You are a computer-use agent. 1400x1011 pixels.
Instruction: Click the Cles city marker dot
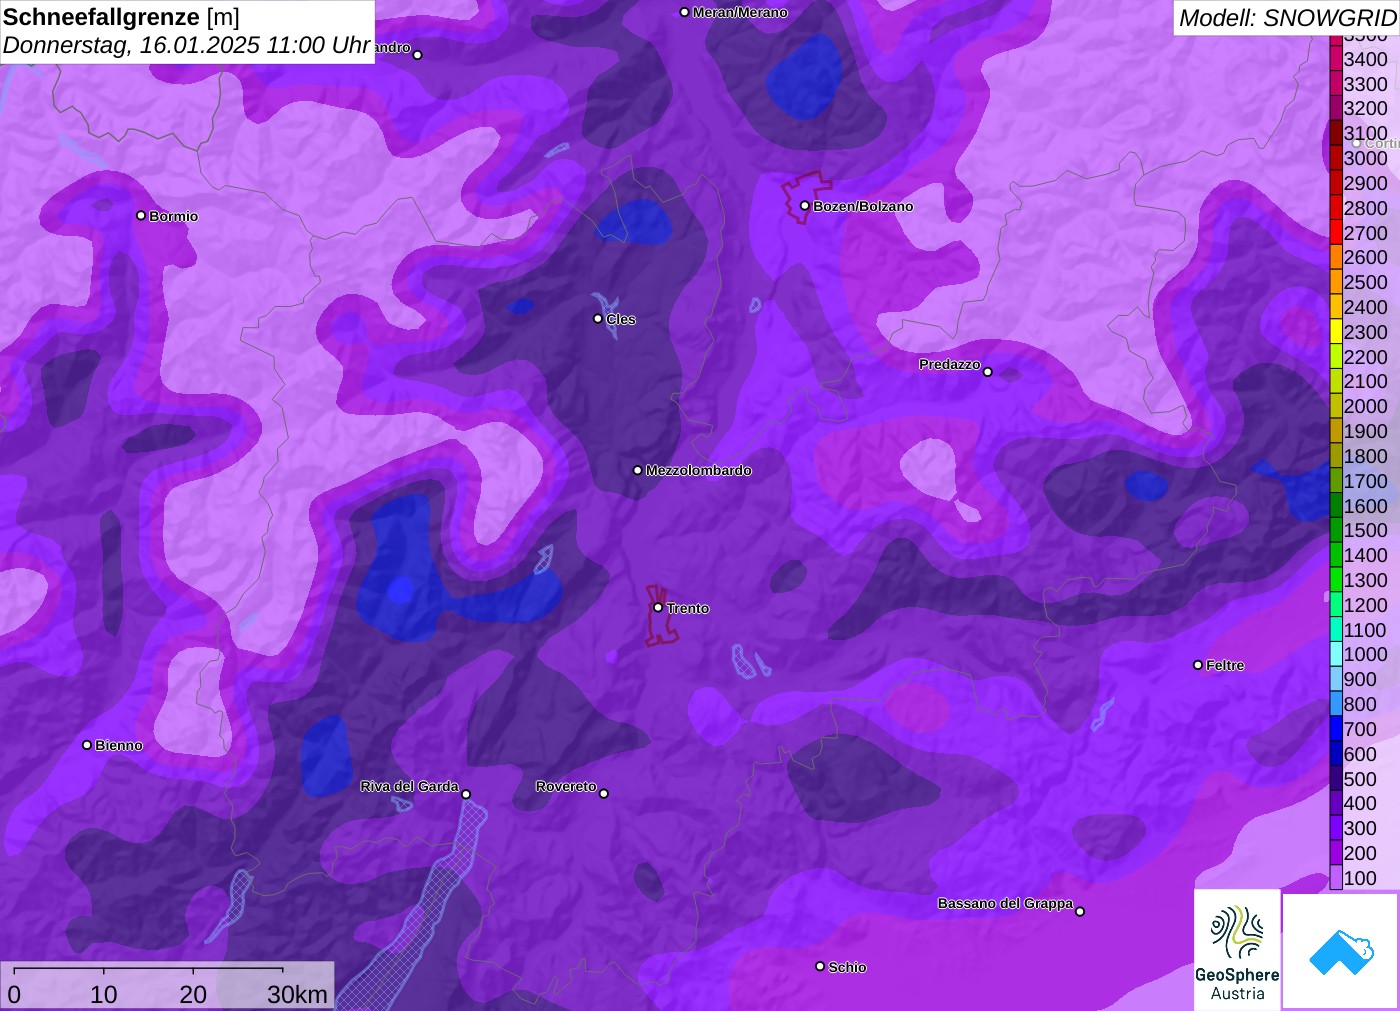(598, 319)
